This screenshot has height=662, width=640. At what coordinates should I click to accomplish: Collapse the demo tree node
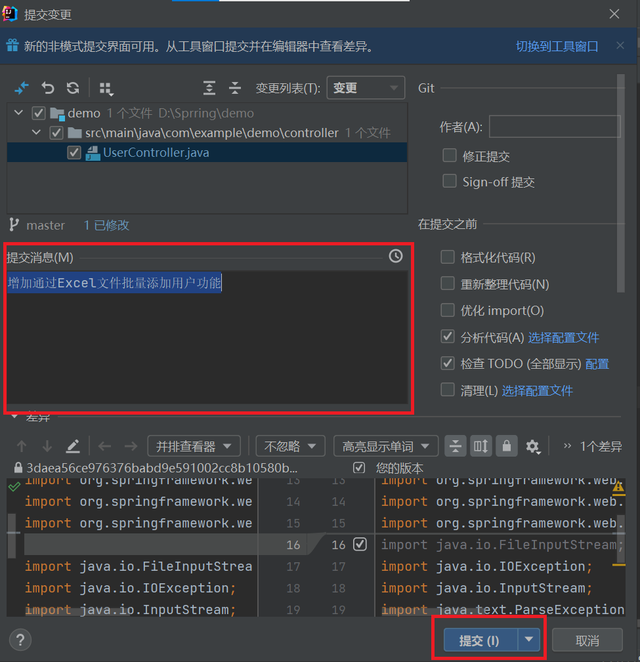18,113
